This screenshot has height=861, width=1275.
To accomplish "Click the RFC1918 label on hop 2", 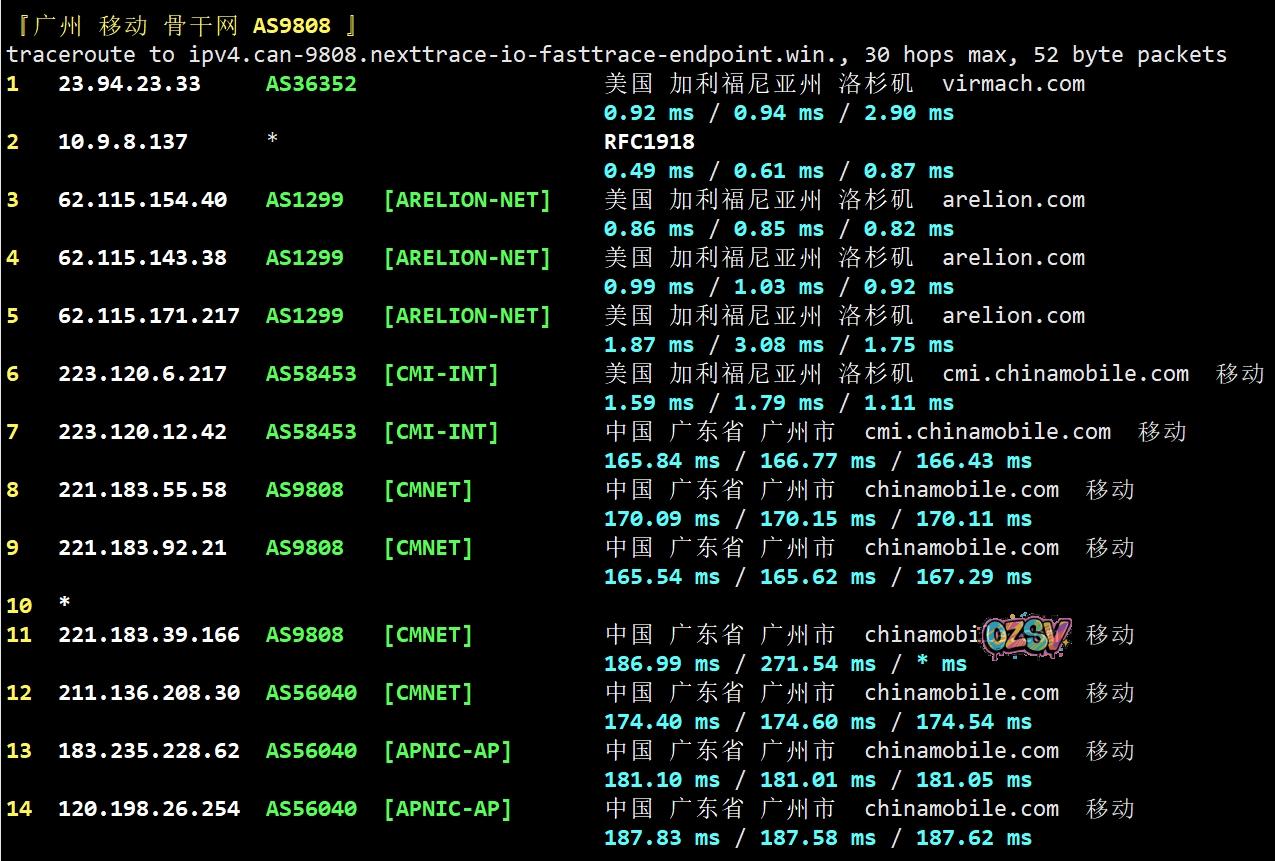I will (649, 142).
